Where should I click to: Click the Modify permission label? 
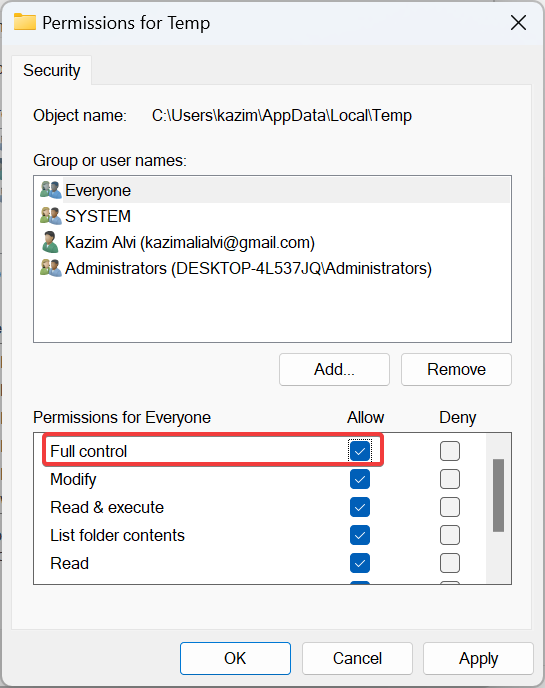click(73, 479)
